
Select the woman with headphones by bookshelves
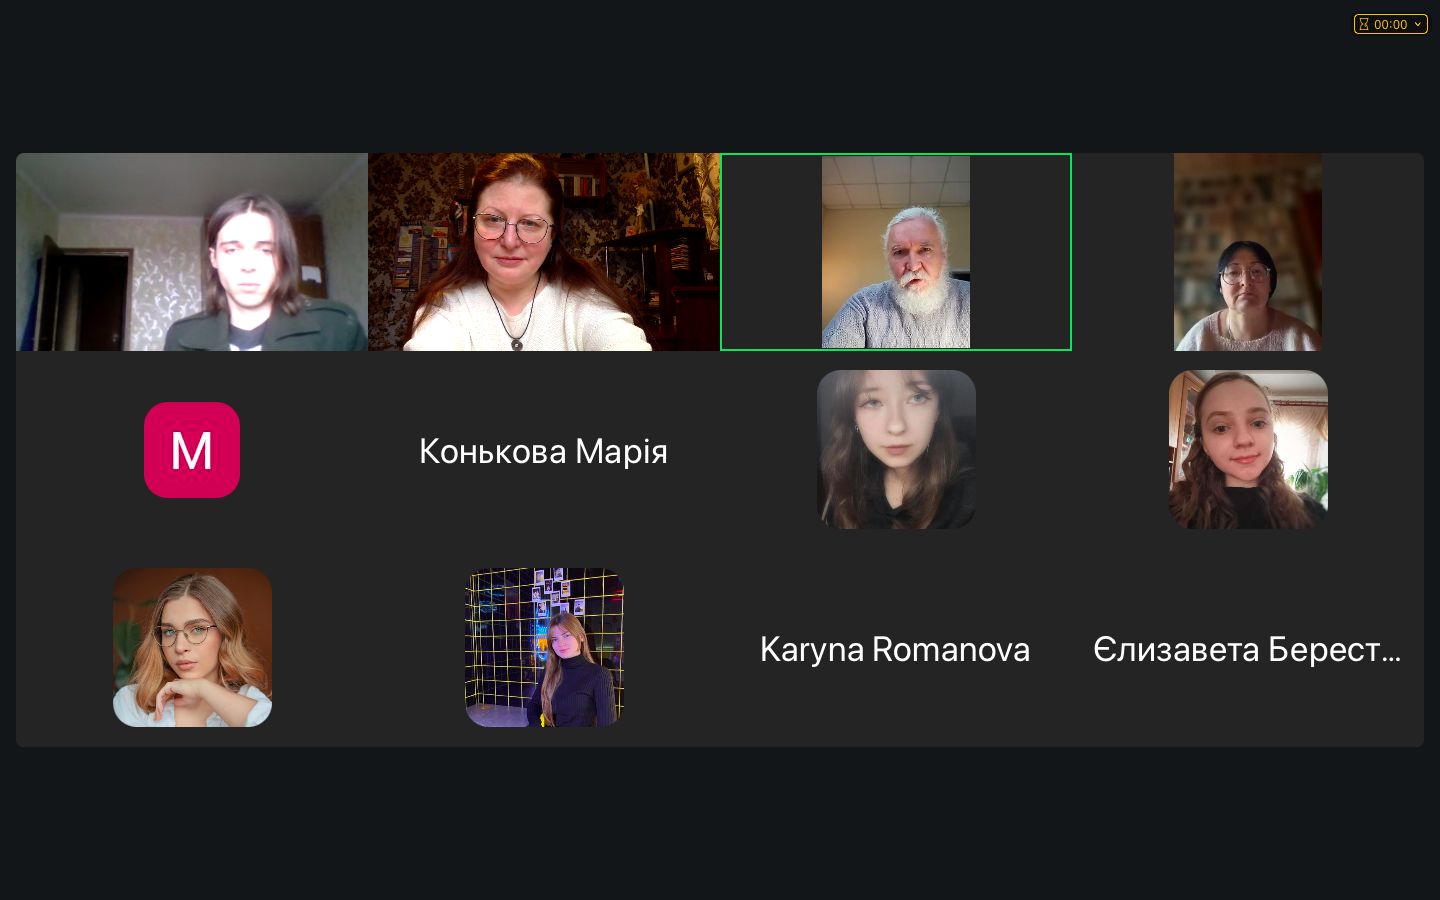1248,252
